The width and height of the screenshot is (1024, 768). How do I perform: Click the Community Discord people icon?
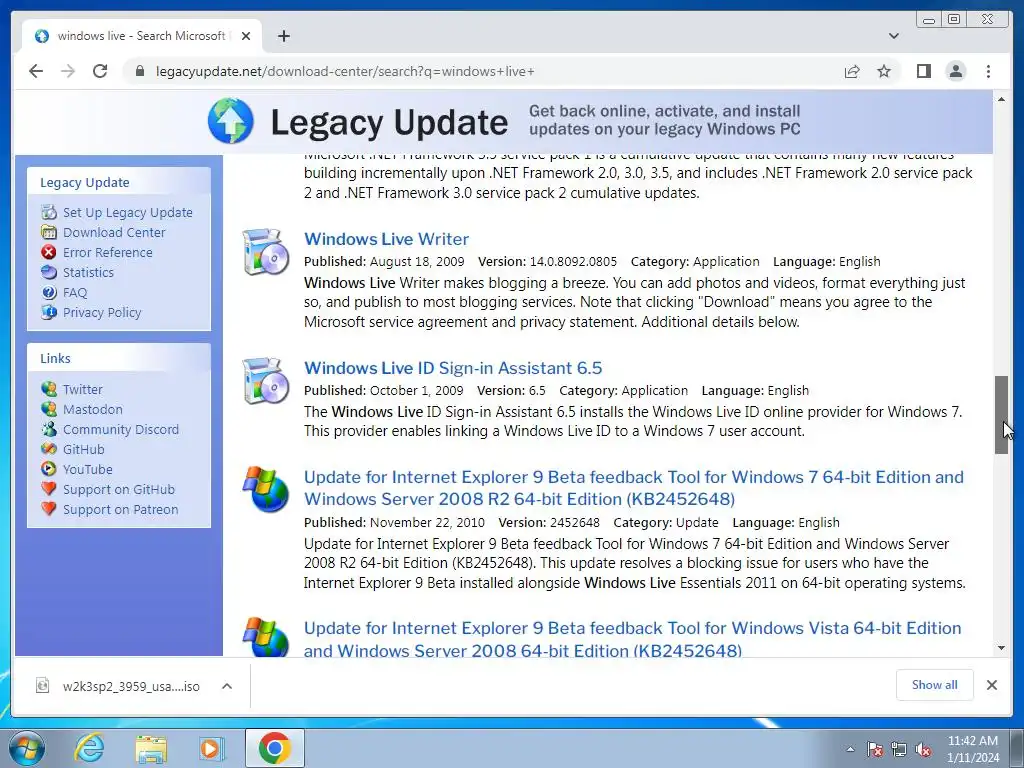point(49,429)
